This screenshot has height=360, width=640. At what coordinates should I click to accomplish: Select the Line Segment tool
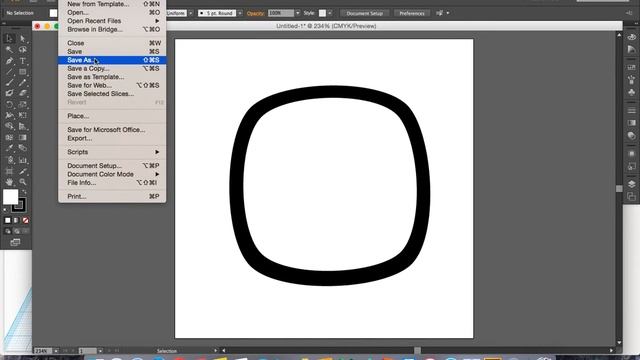[9, 72]
